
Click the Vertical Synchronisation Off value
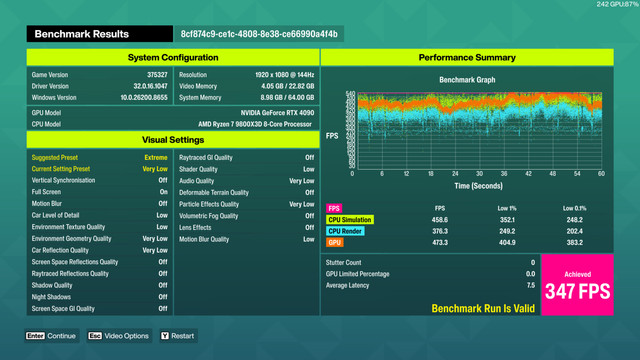(x=163, y=180)
